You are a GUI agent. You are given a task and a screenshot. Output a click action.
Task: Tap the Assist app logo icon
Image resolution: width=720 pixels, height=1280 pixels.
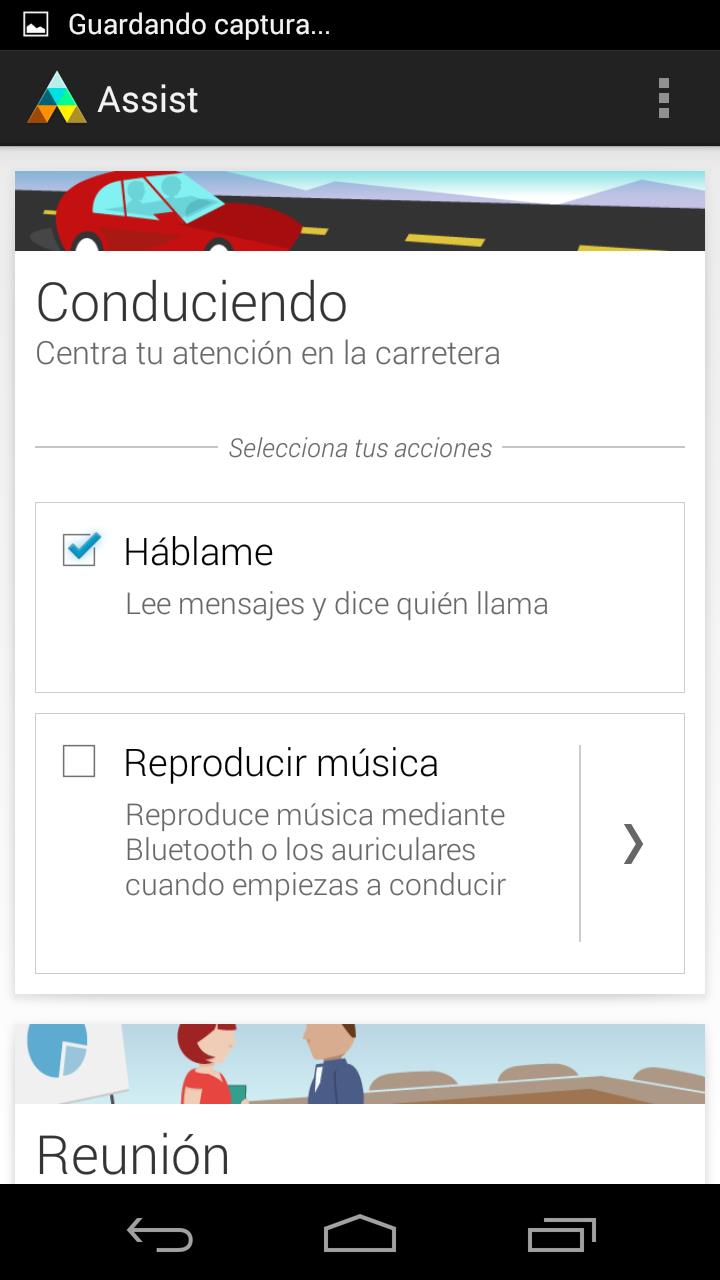point(57,98)
